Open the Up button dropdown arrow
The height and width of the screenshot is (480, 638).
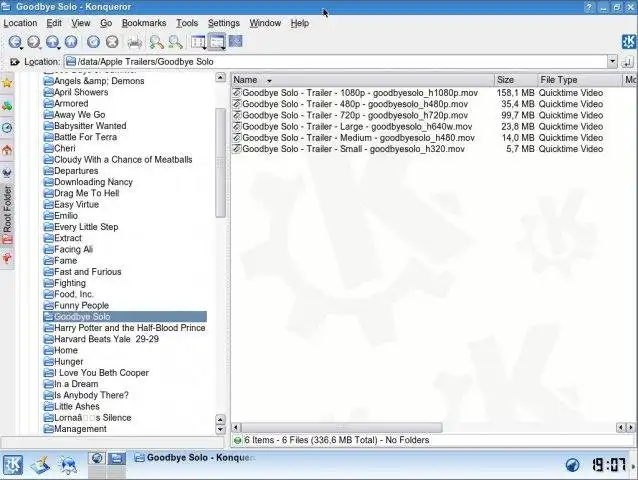(x=59, y=49)
